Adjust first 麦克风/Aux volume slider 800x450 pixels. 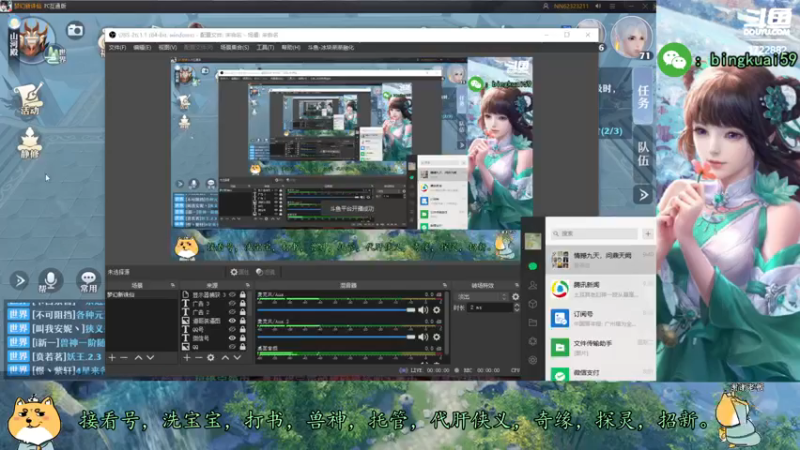336,310
